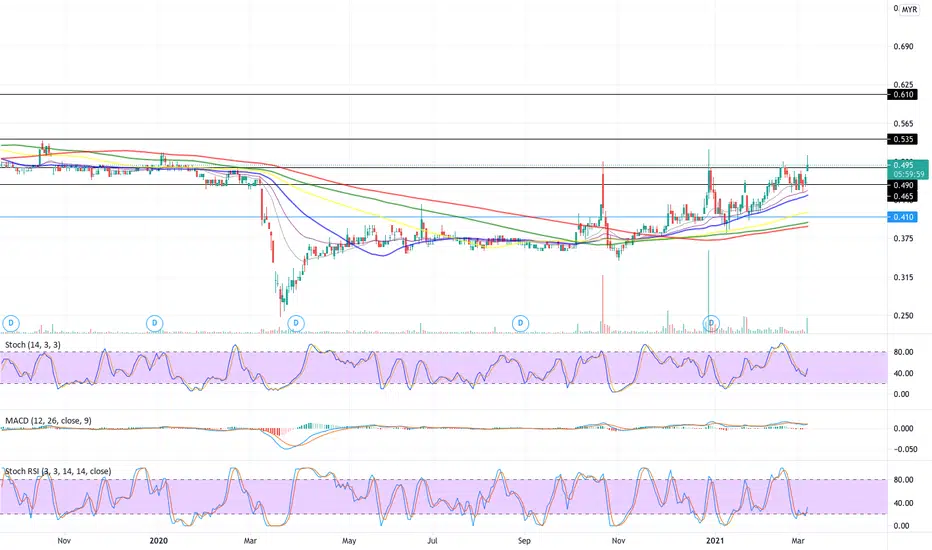Select the 0.535 horizontal line price label
932x550 pixels.
(x=902, y=139)
